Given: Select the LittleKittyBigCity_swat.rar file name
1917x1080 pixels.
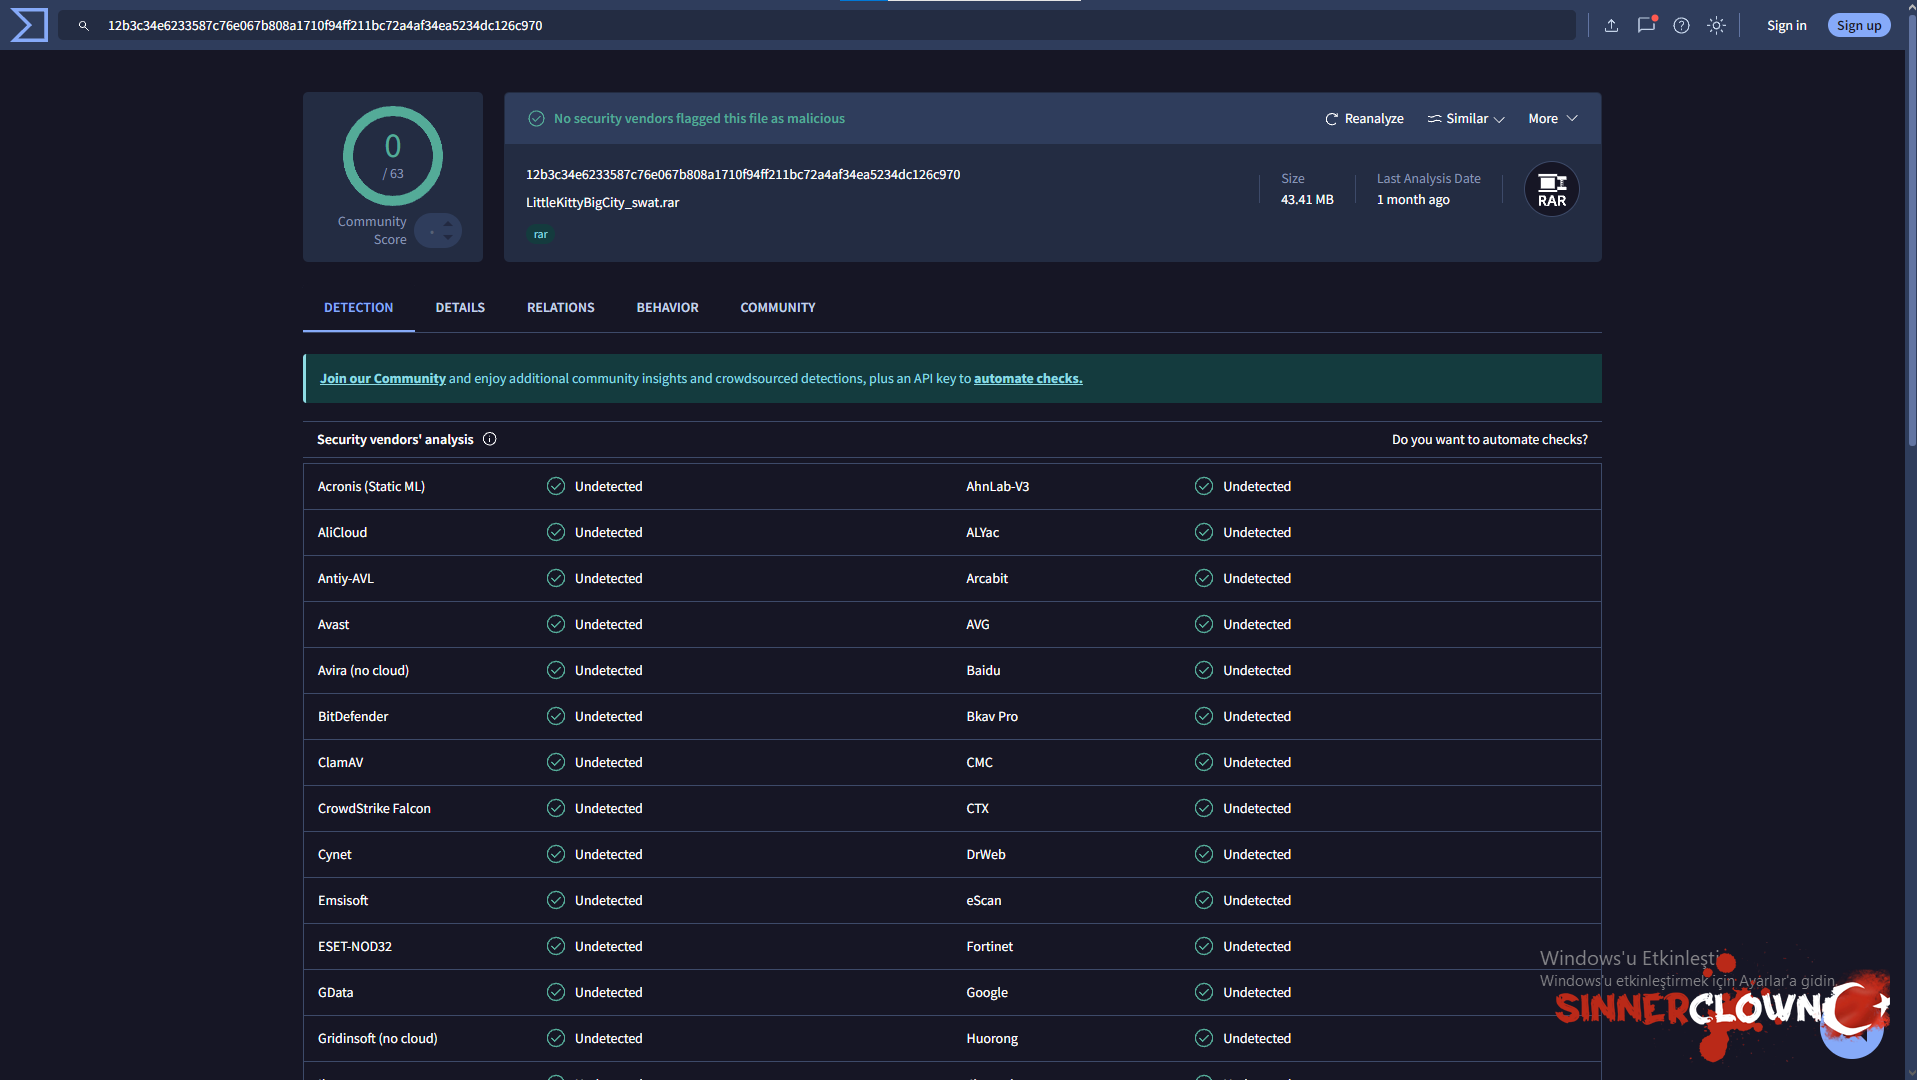Looking at the screenshot, I should [x=603, y=203].
